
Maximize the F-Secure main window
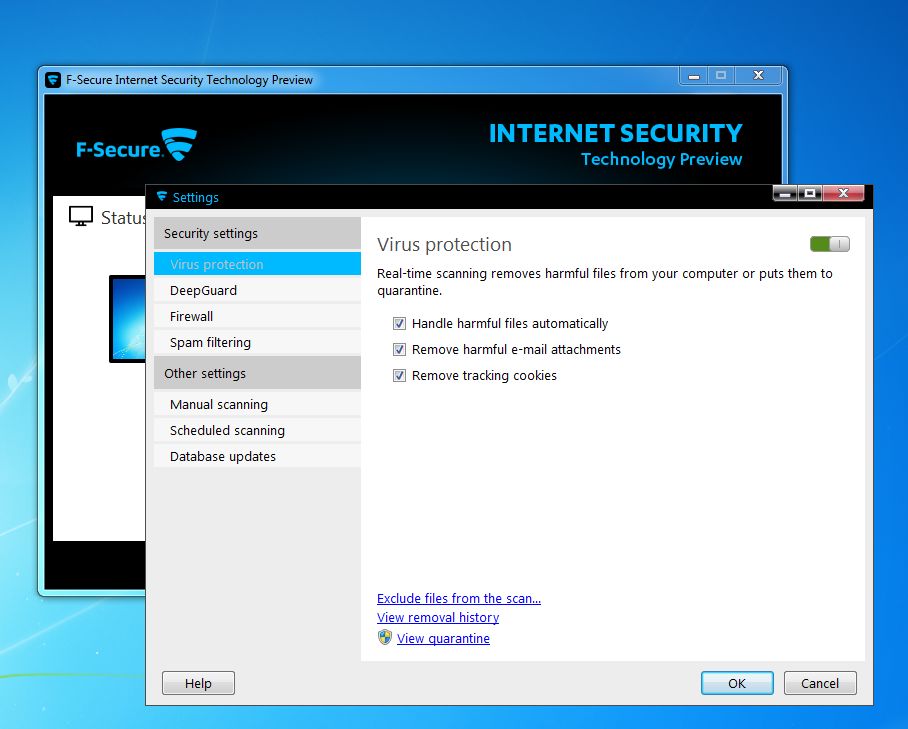pos(721,75)
